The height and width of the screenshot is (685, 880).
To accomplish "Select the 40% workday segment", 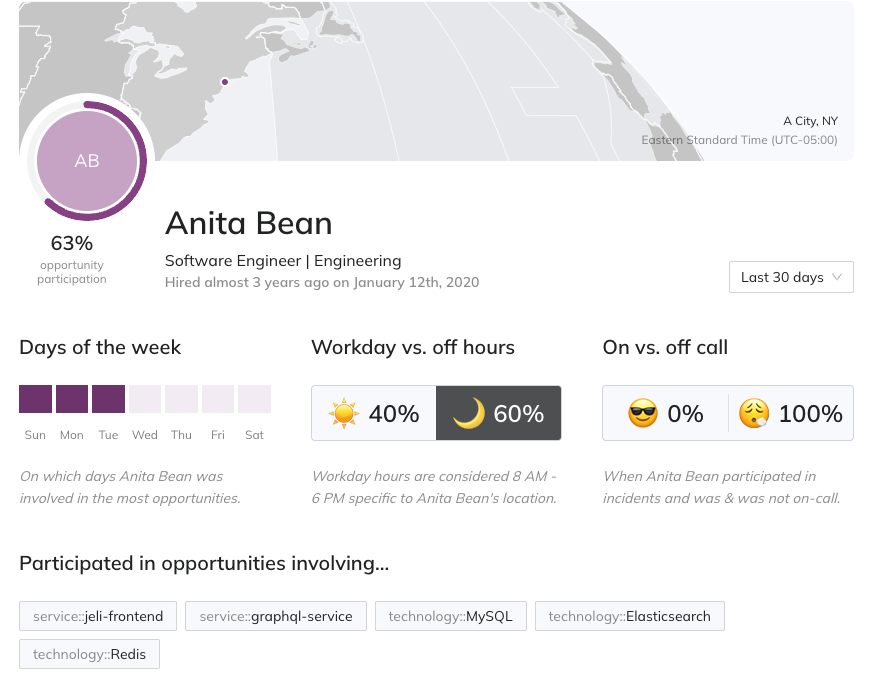I will pyautogui.click(x=374, y=413).
